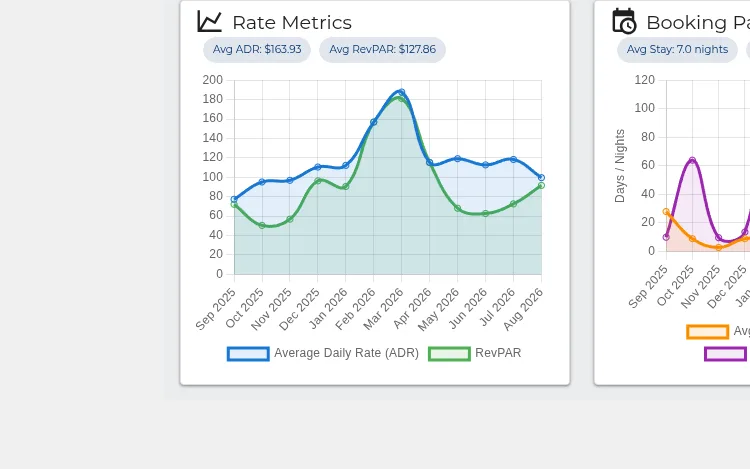This screenshot has width=750, height=469.
Task: Click the ADR data point for Sep 2025
Action: [x=234, y=199]
